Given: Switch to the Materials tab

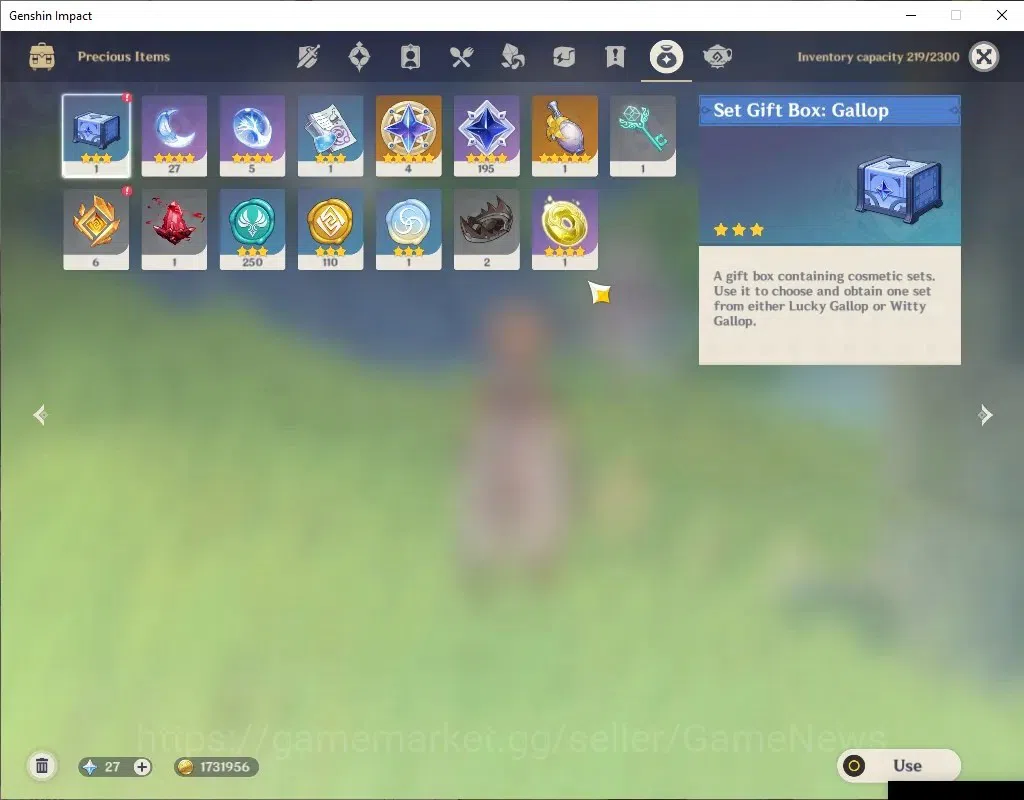Looking at the screenshot, I should 513,57.
